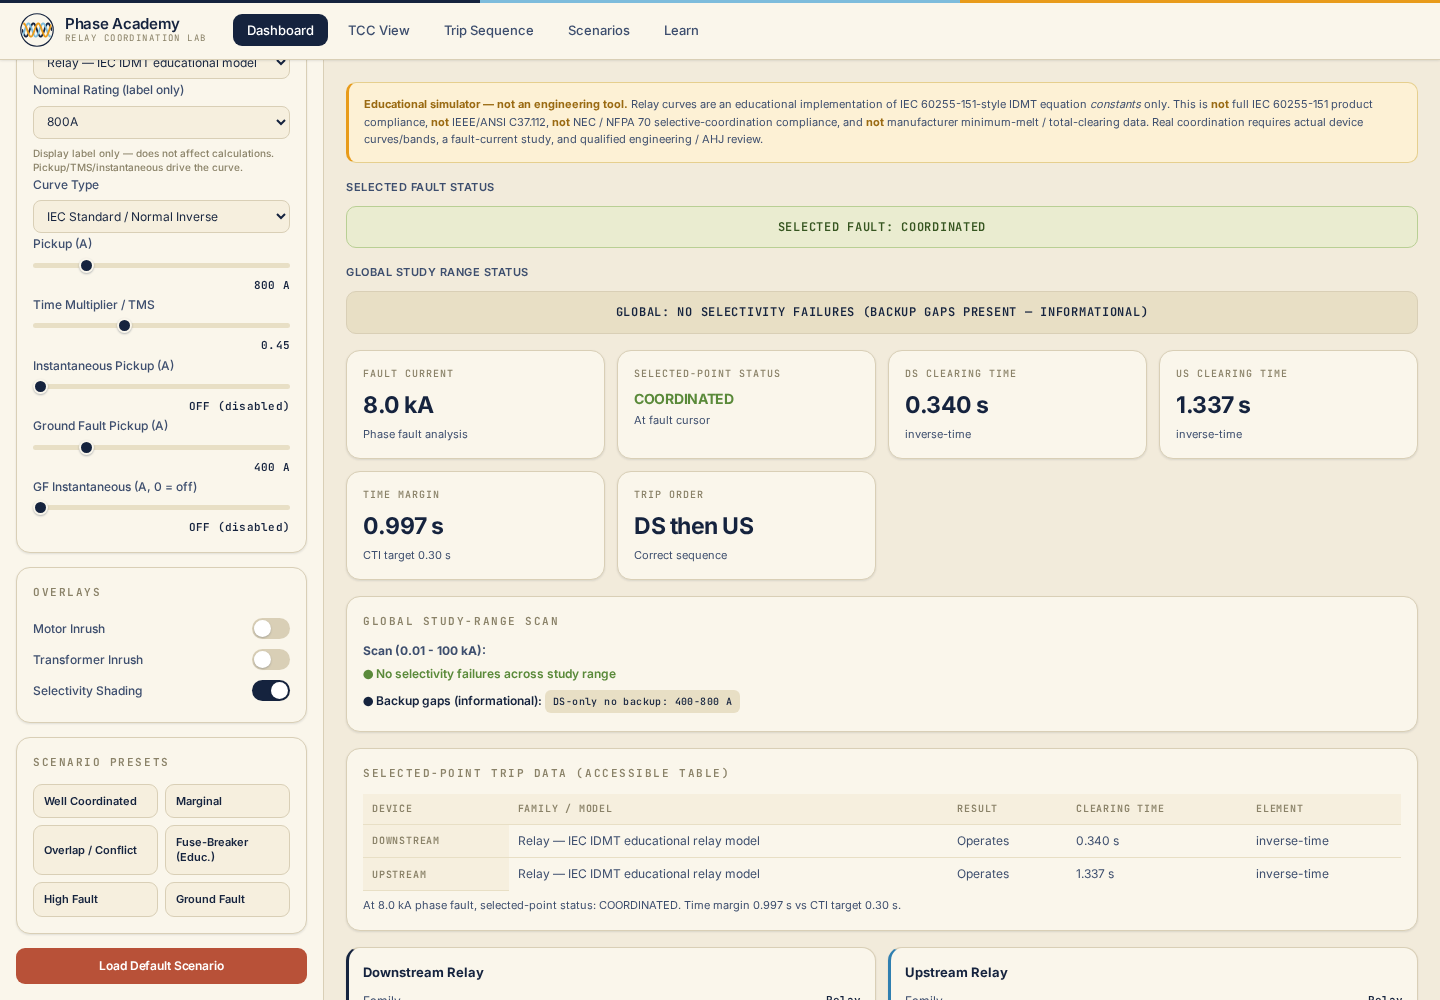1440x1000 pixels.
Task: Disable the Selectivity Shading toggle
Action: (x=271, y=690)
